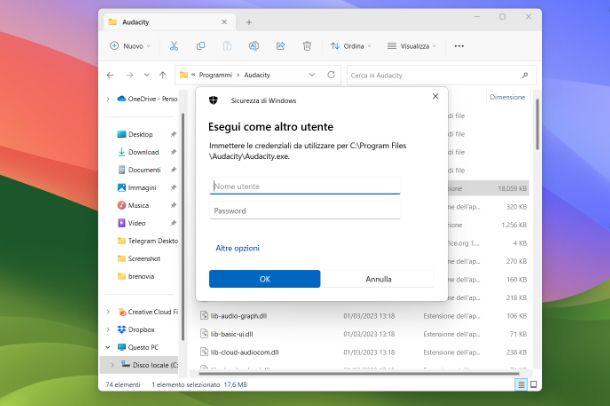
Task: Close the Audacity tab
Action: [x=224, y=22]
